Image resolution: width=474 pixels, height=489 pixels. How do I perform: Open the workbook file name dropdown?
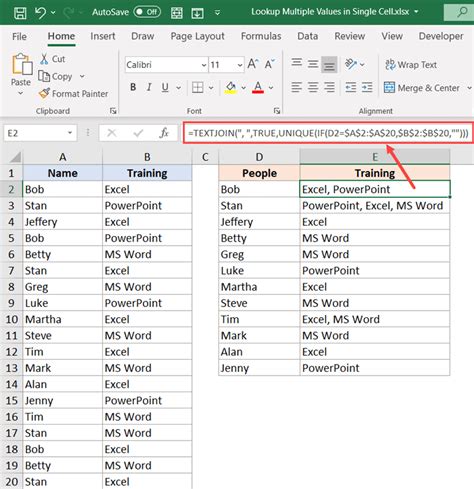[x=416, y=12]
